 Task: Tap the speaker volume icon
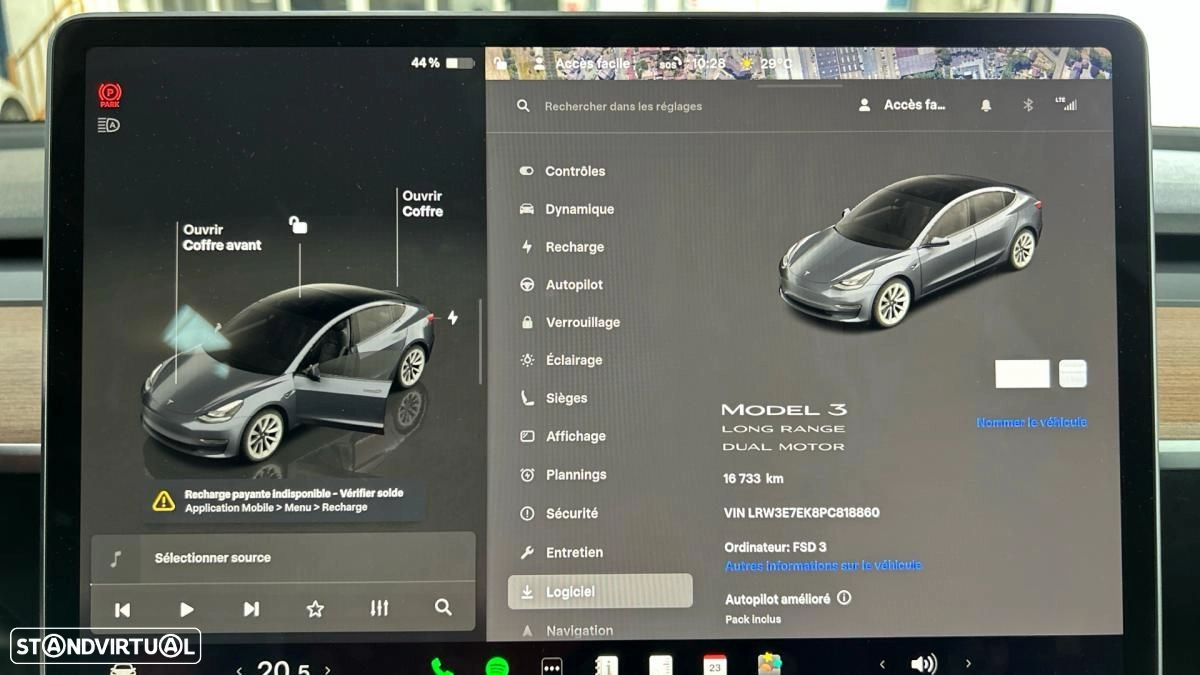click(923, 665)
